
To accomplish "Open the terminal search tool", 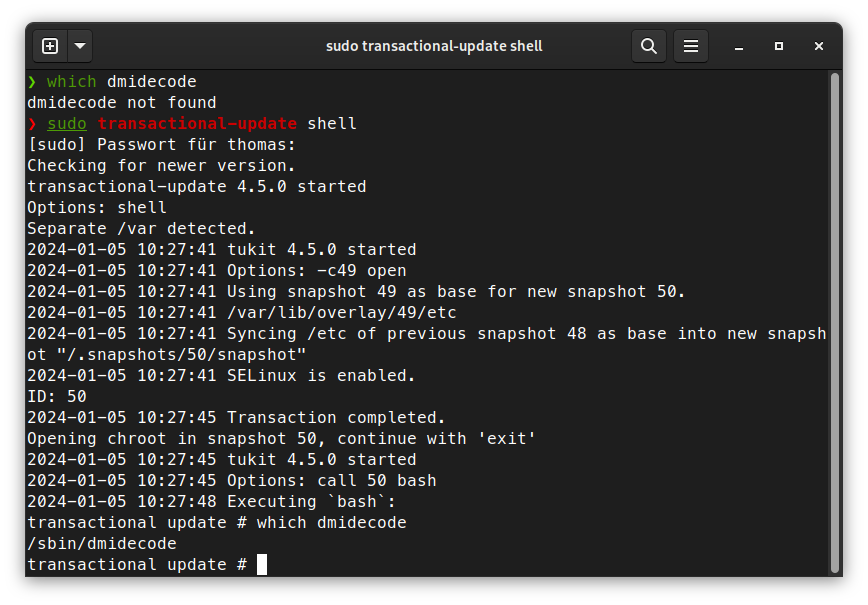I will pyautogui.click(x=649, y=46).
